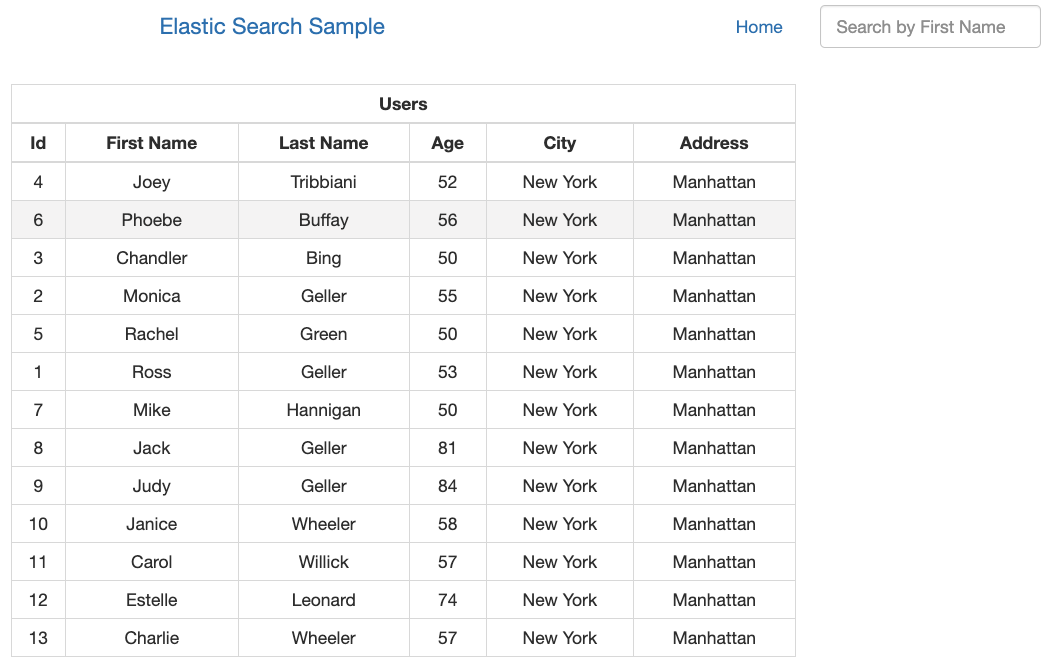1058x671 pixels.
Task: Click the Age column header
Action: (447, 143)
